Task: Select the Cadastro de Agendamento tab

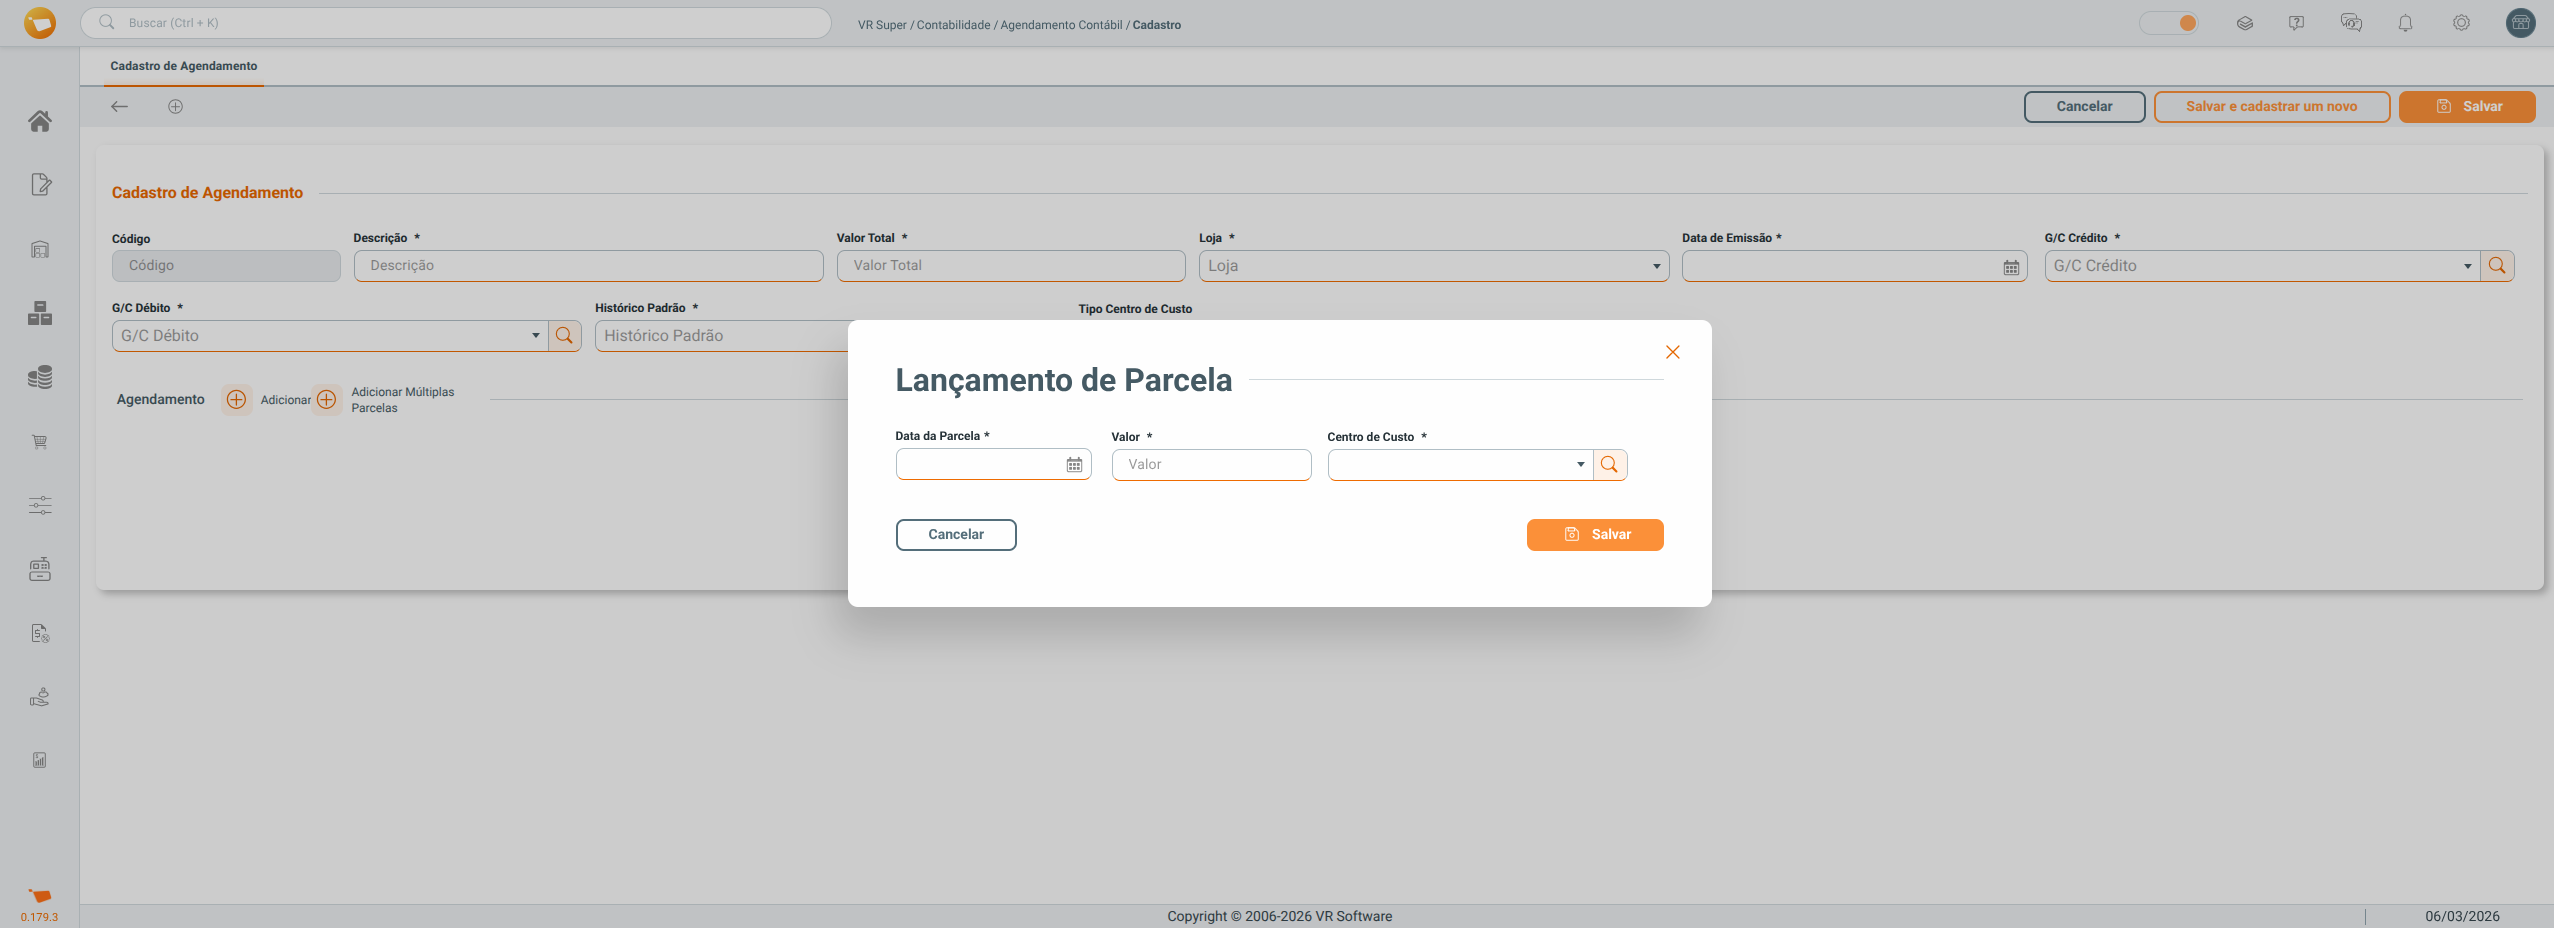Action: pos(184,66)
